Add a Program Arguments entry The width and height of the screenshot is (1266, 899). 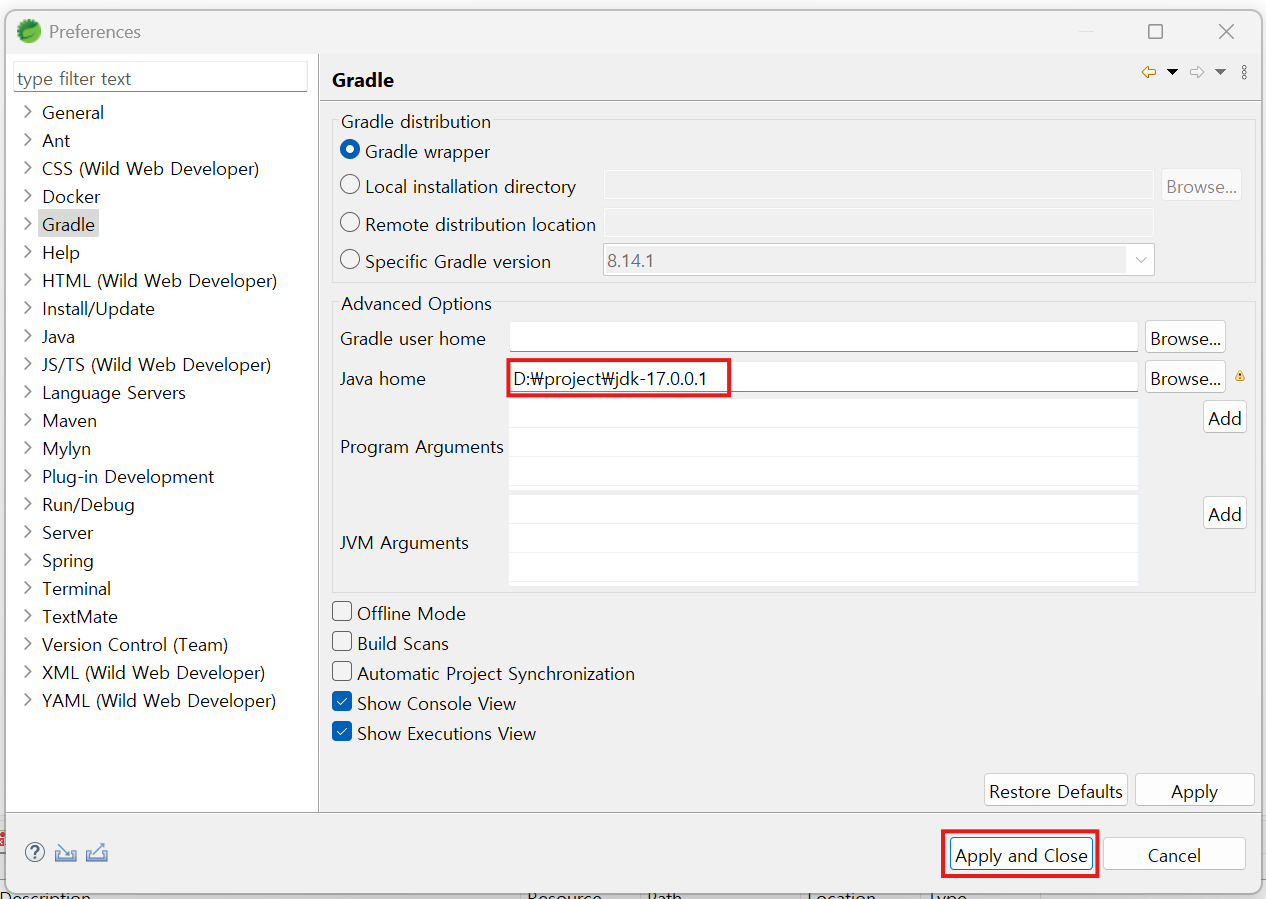coord(1224,417)
